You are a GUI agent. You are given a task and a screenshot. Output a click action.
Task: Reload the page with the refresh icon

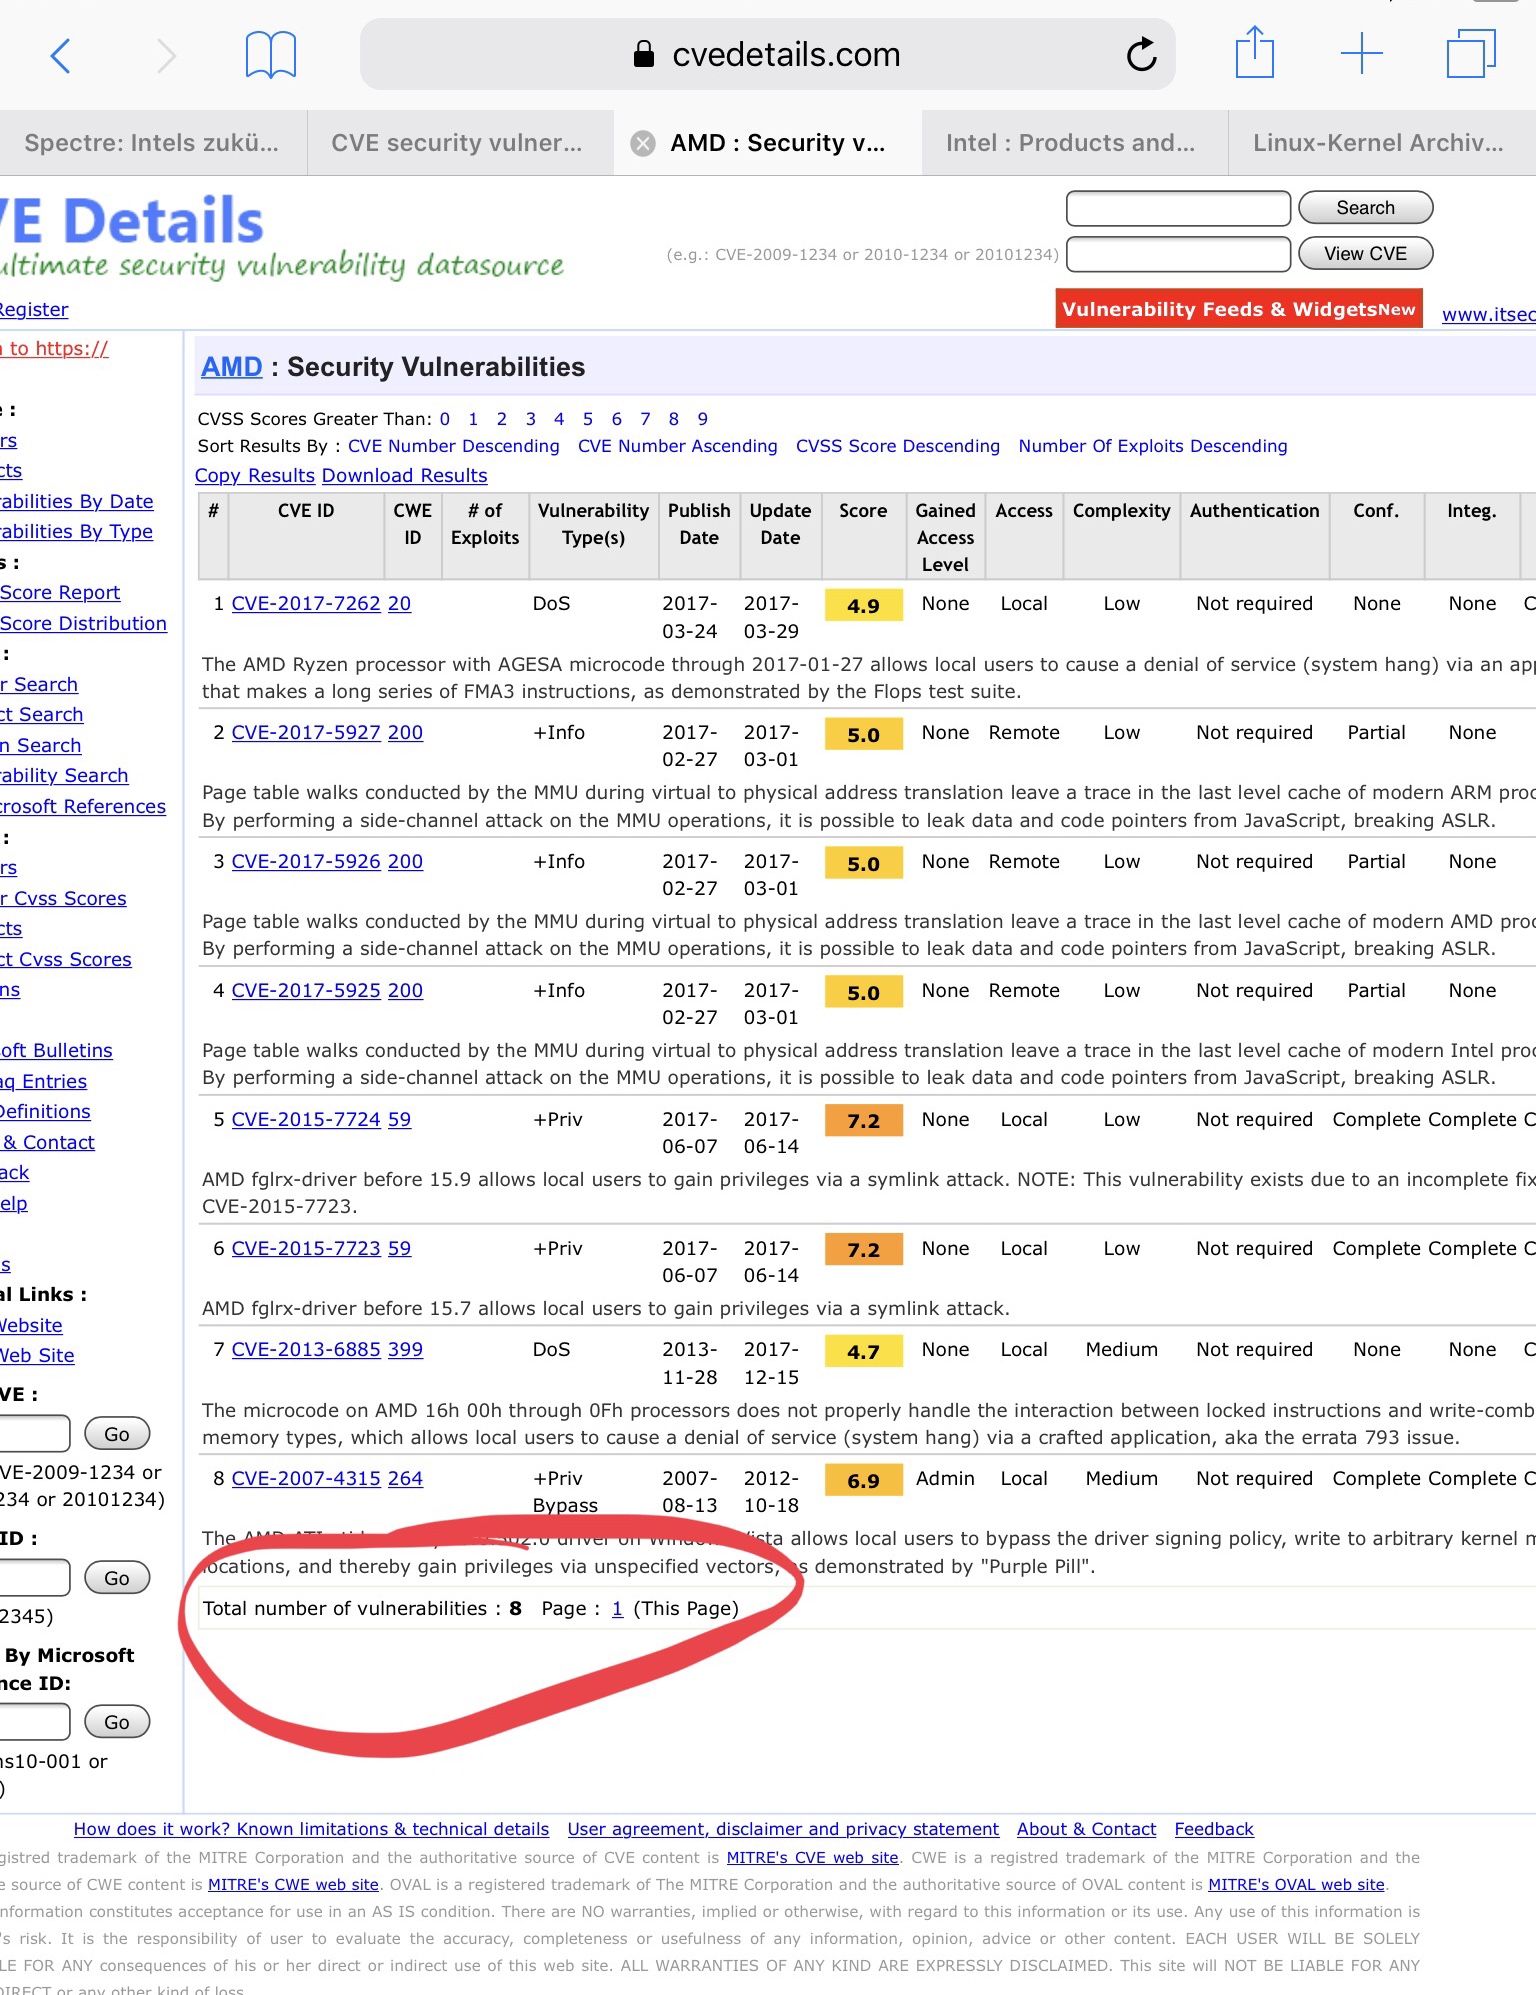[1141, 54]
